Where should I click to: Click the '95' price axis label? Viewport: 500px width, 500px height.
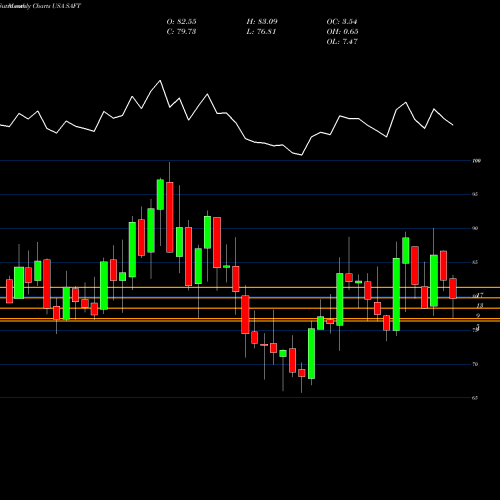point(475,194)
